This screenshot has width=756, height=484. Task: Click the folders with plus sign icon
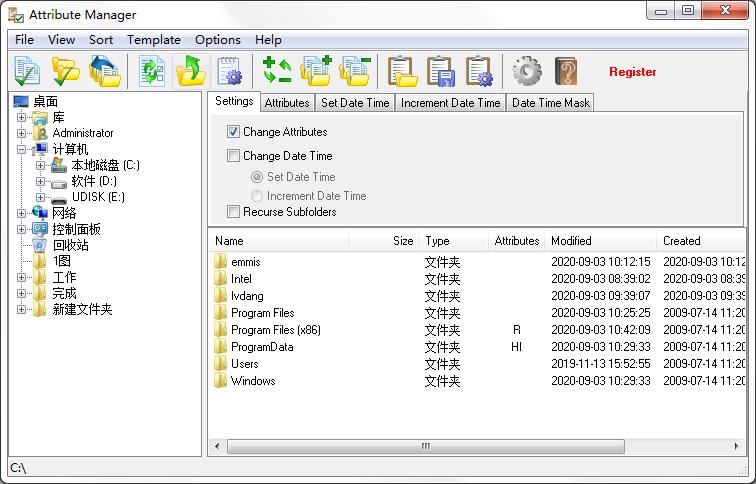[x=316, y=72]
